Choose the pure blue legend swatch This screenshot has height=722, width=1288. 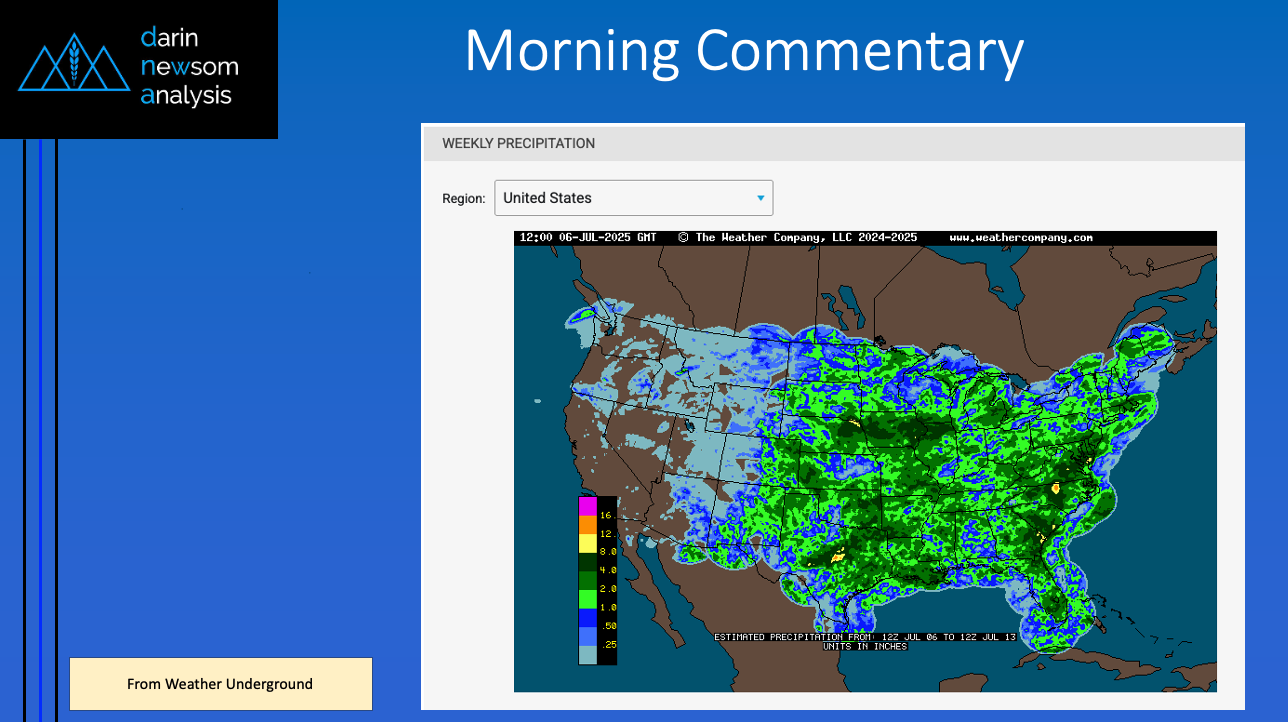click(587, 618)
